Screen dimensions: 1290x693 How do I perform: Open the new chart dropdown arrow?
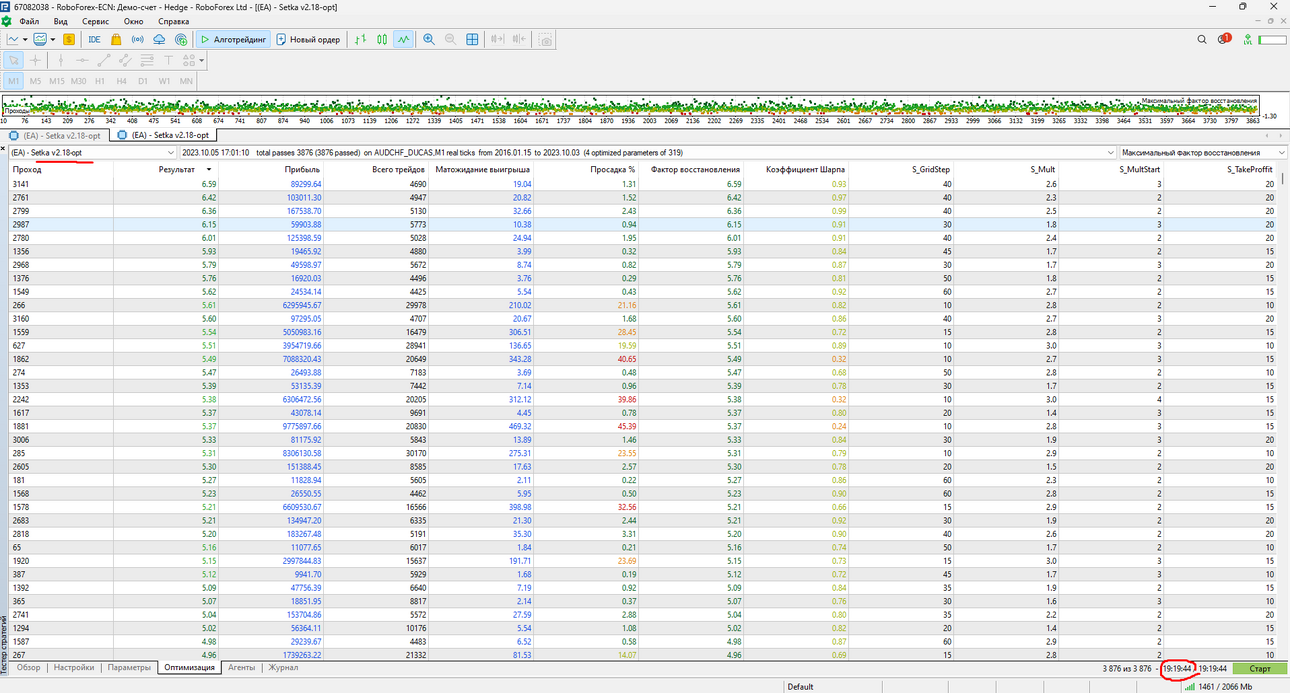(x=25, y=40)
